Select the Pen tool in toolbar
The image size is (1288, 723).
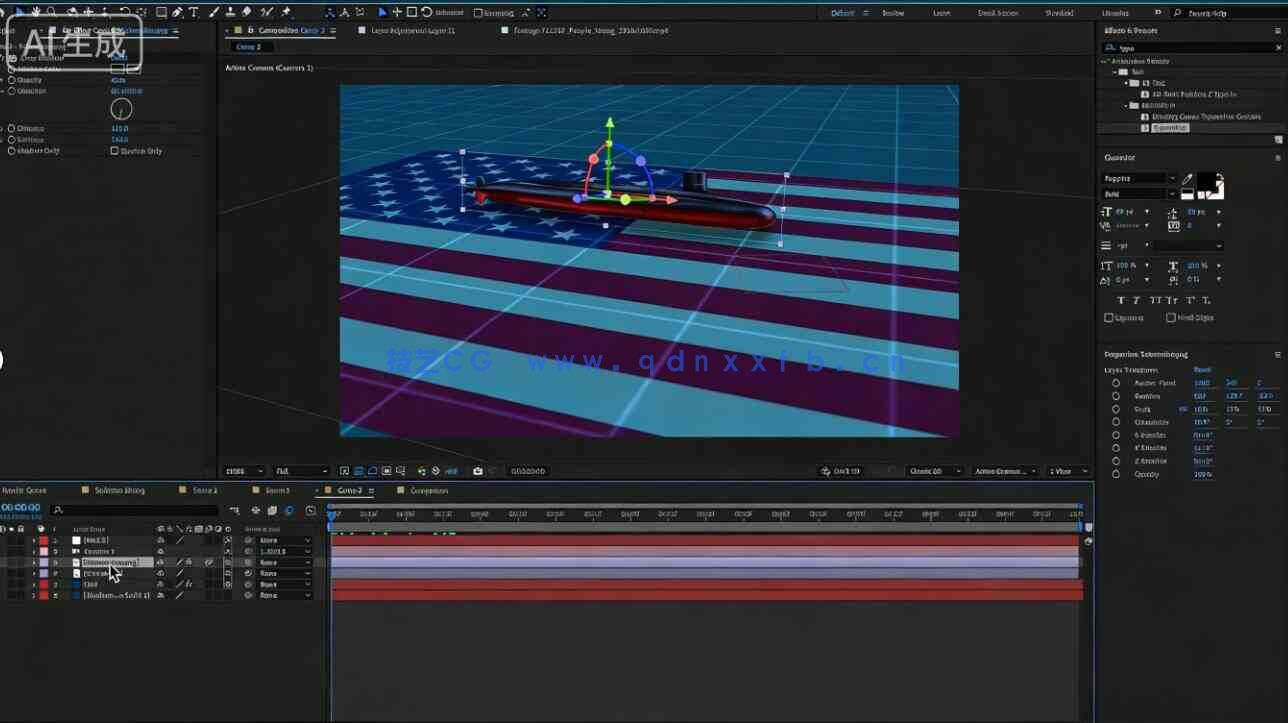177,12
